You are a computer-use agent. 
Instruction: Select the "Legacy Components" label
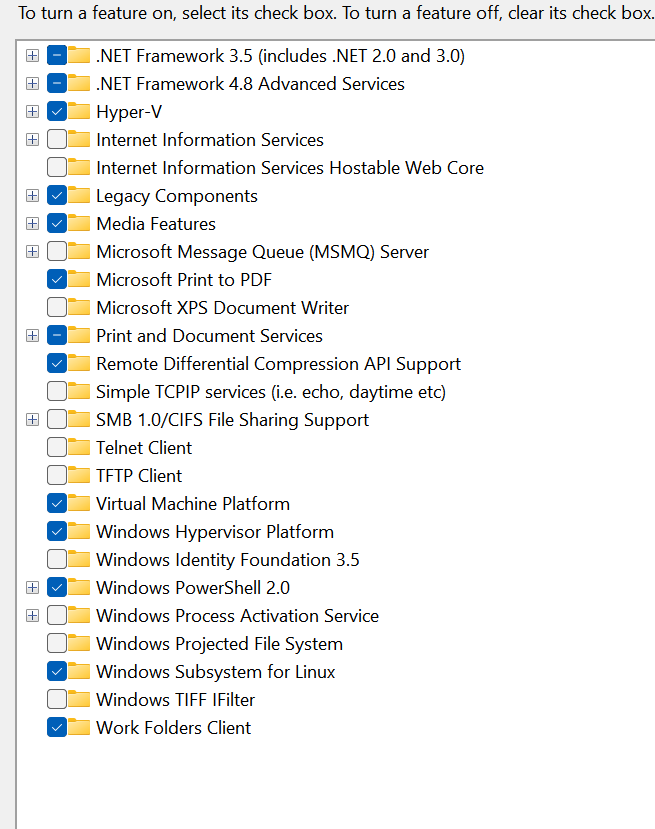tap(177, 196)
